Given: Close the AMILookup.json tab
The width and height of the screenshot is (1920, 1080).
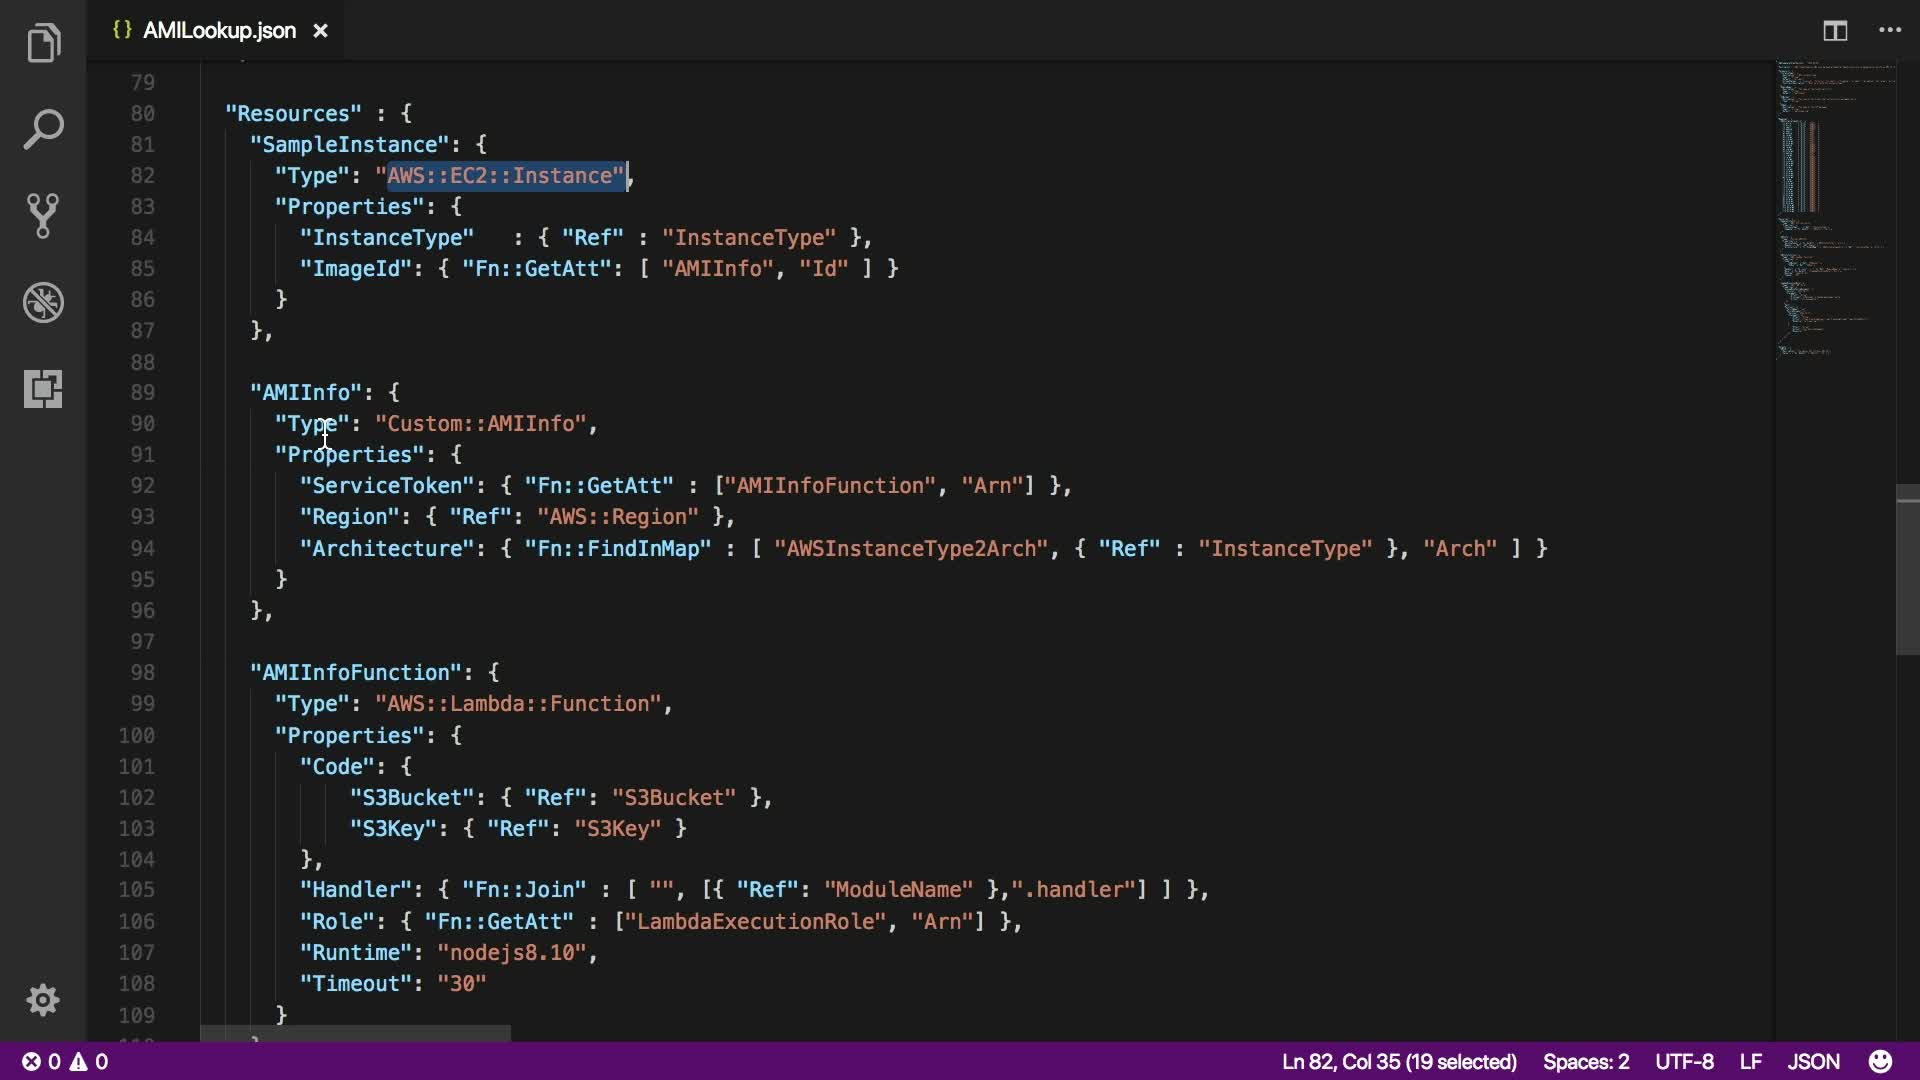Looking at the screenshot, I should (320, 31).
